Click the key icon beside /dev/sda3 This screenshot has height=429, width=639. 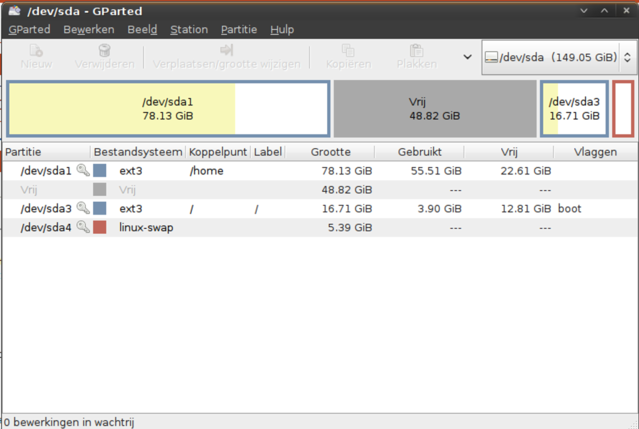[83, 209]
